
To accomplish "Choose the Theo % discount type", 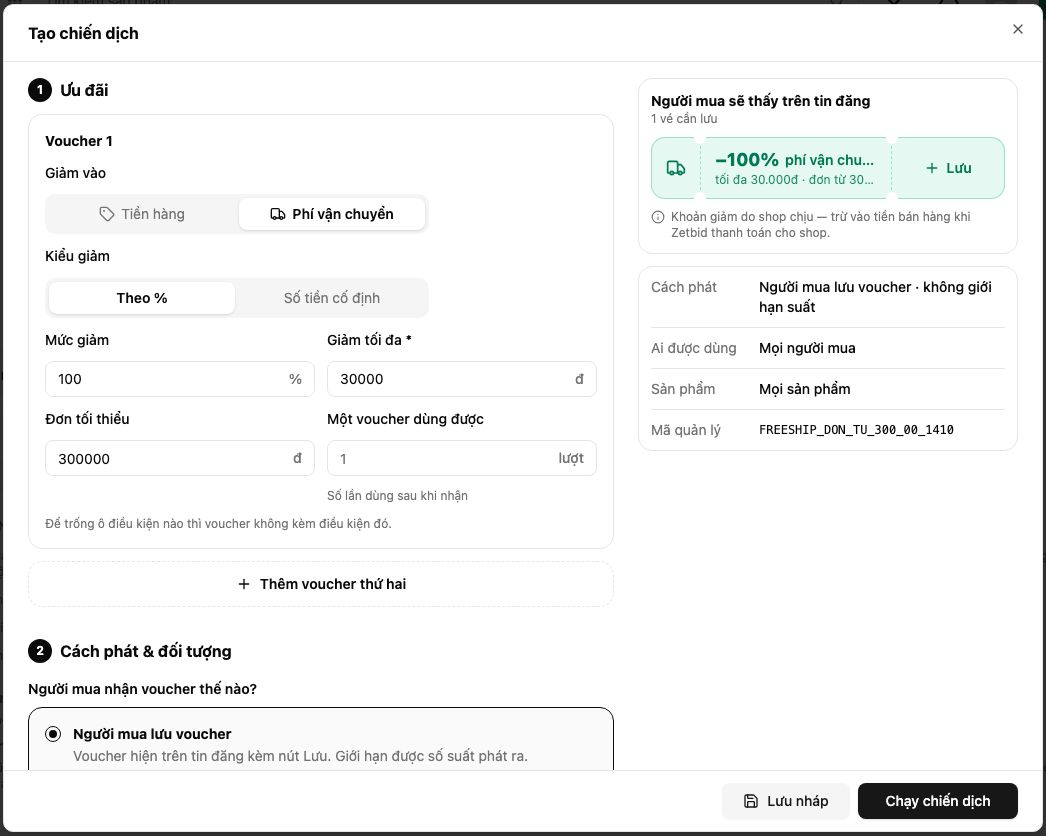I will coord(142,298).
